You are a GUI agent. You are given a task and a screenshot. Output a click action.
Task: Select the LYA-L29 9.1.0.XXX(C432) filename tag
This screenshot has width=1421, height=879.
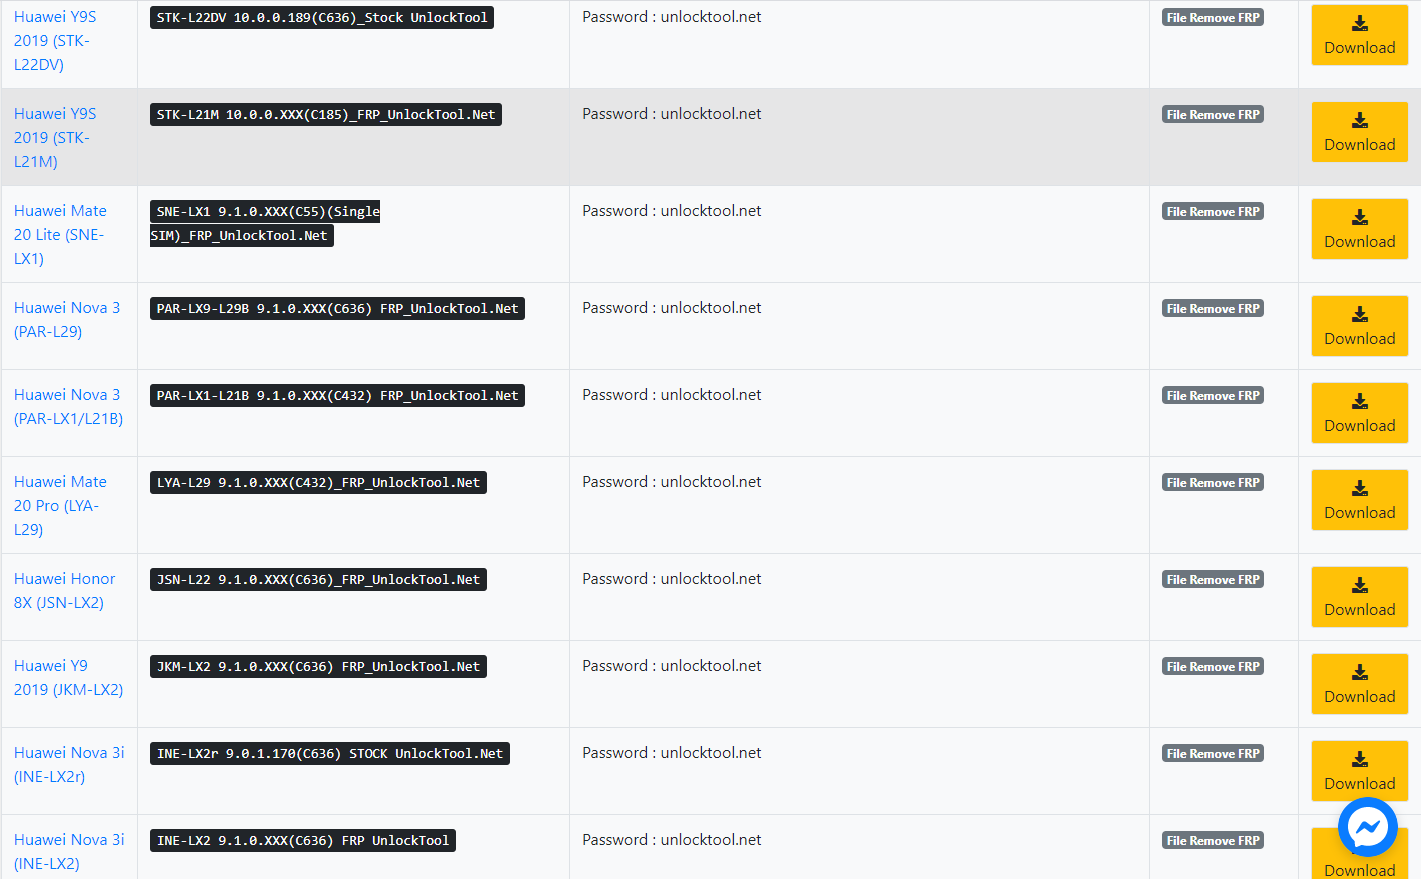(x=318, y=483)
